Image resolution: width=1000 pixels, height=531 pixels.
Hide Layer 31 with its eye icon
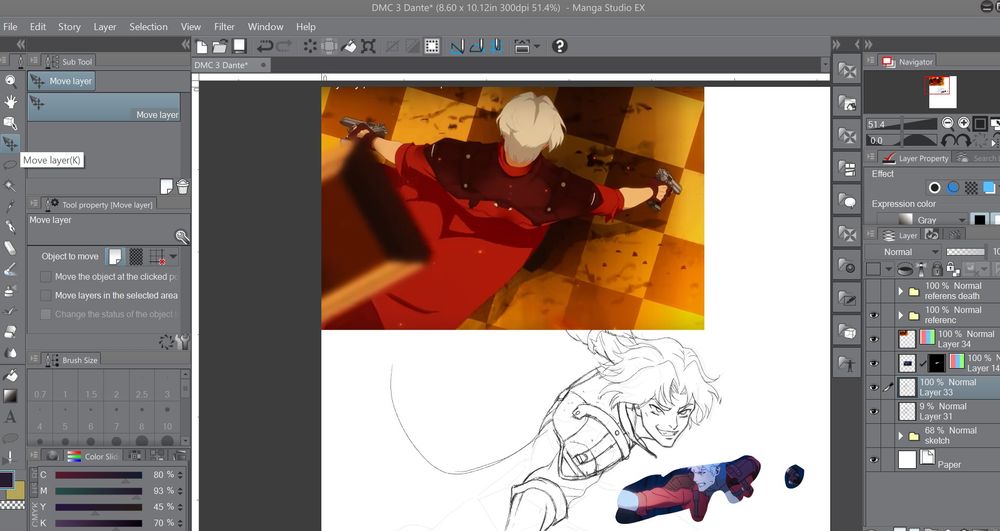point(873,412)
